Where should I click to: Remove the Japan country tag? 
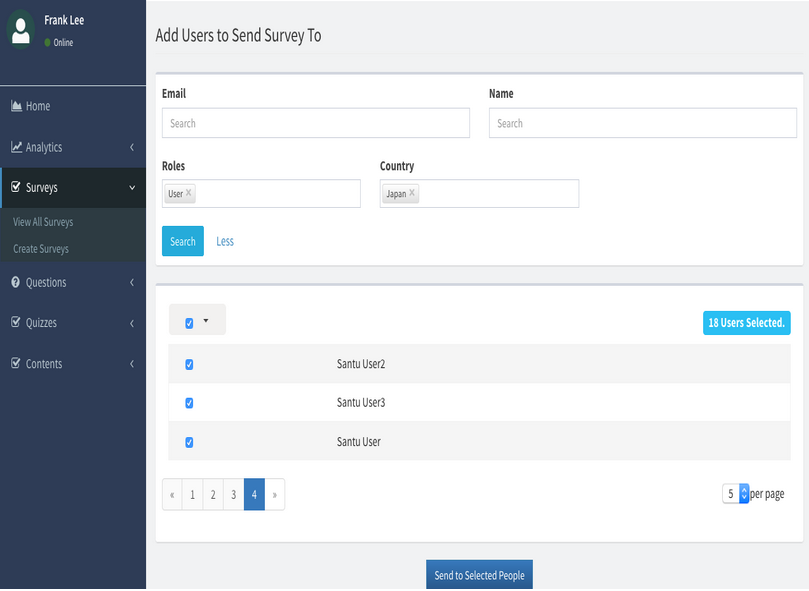click(412, 193)
